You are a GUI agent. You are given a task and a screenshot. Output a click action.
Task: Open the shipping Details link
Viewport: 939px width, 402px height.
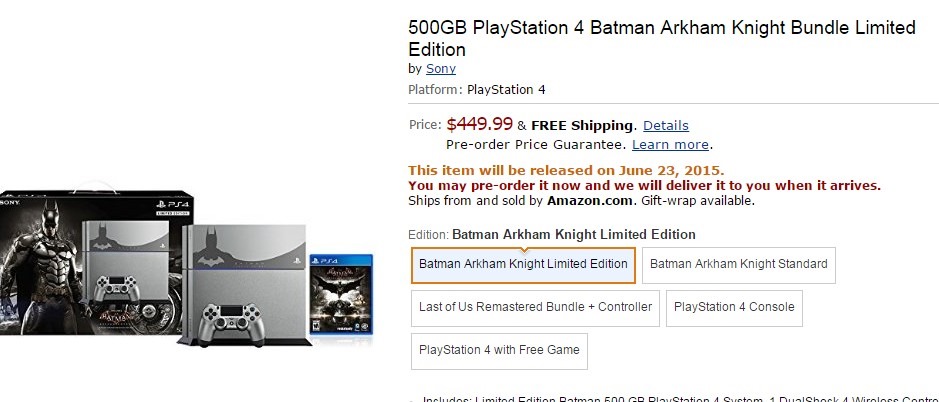click(x=665, y=125)
